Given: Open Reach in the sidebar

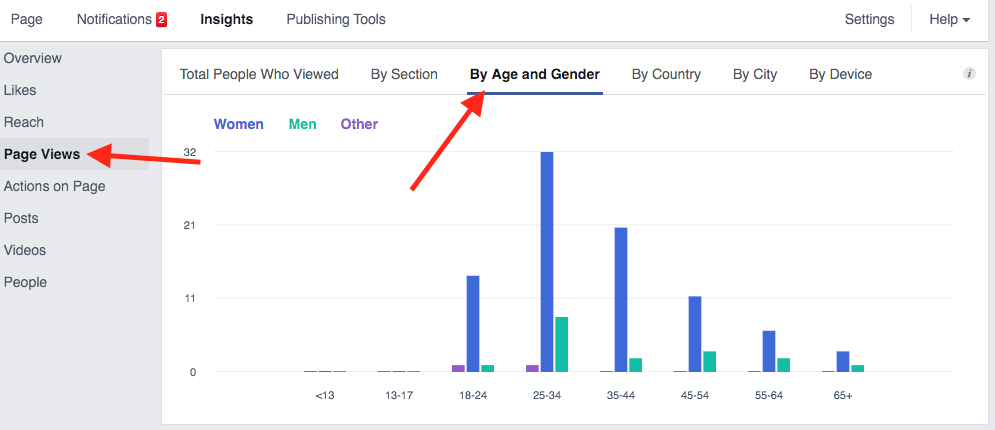Looking at the screenshot, I should (24, 122).
